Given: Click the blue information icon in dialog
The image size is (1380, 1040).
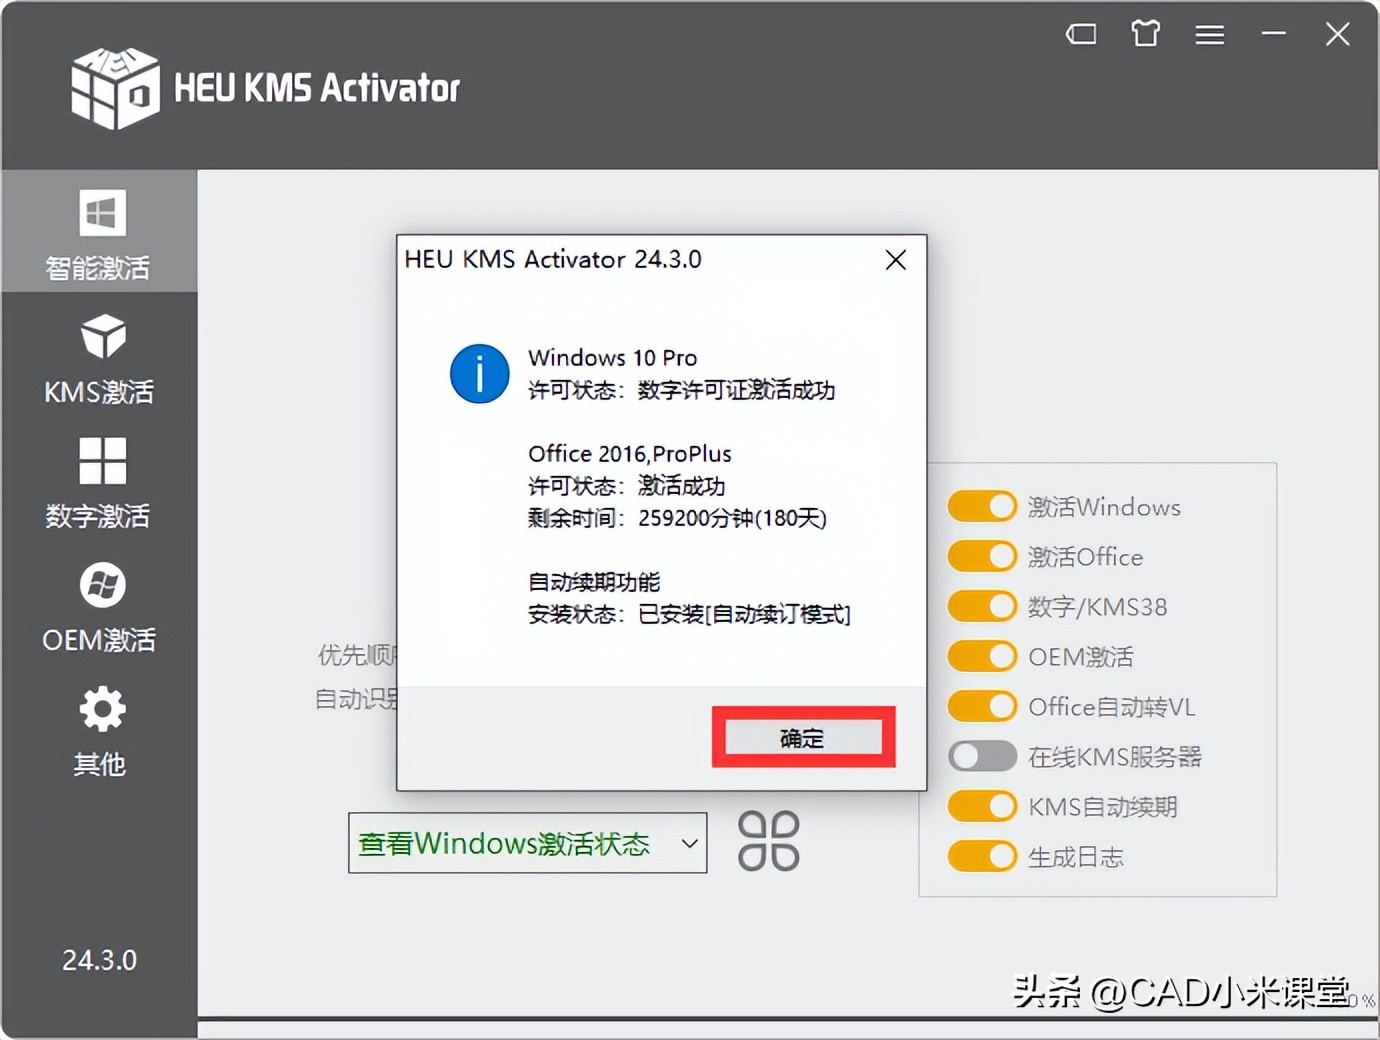Looking at the screenshot, I should tap(480, 374).
